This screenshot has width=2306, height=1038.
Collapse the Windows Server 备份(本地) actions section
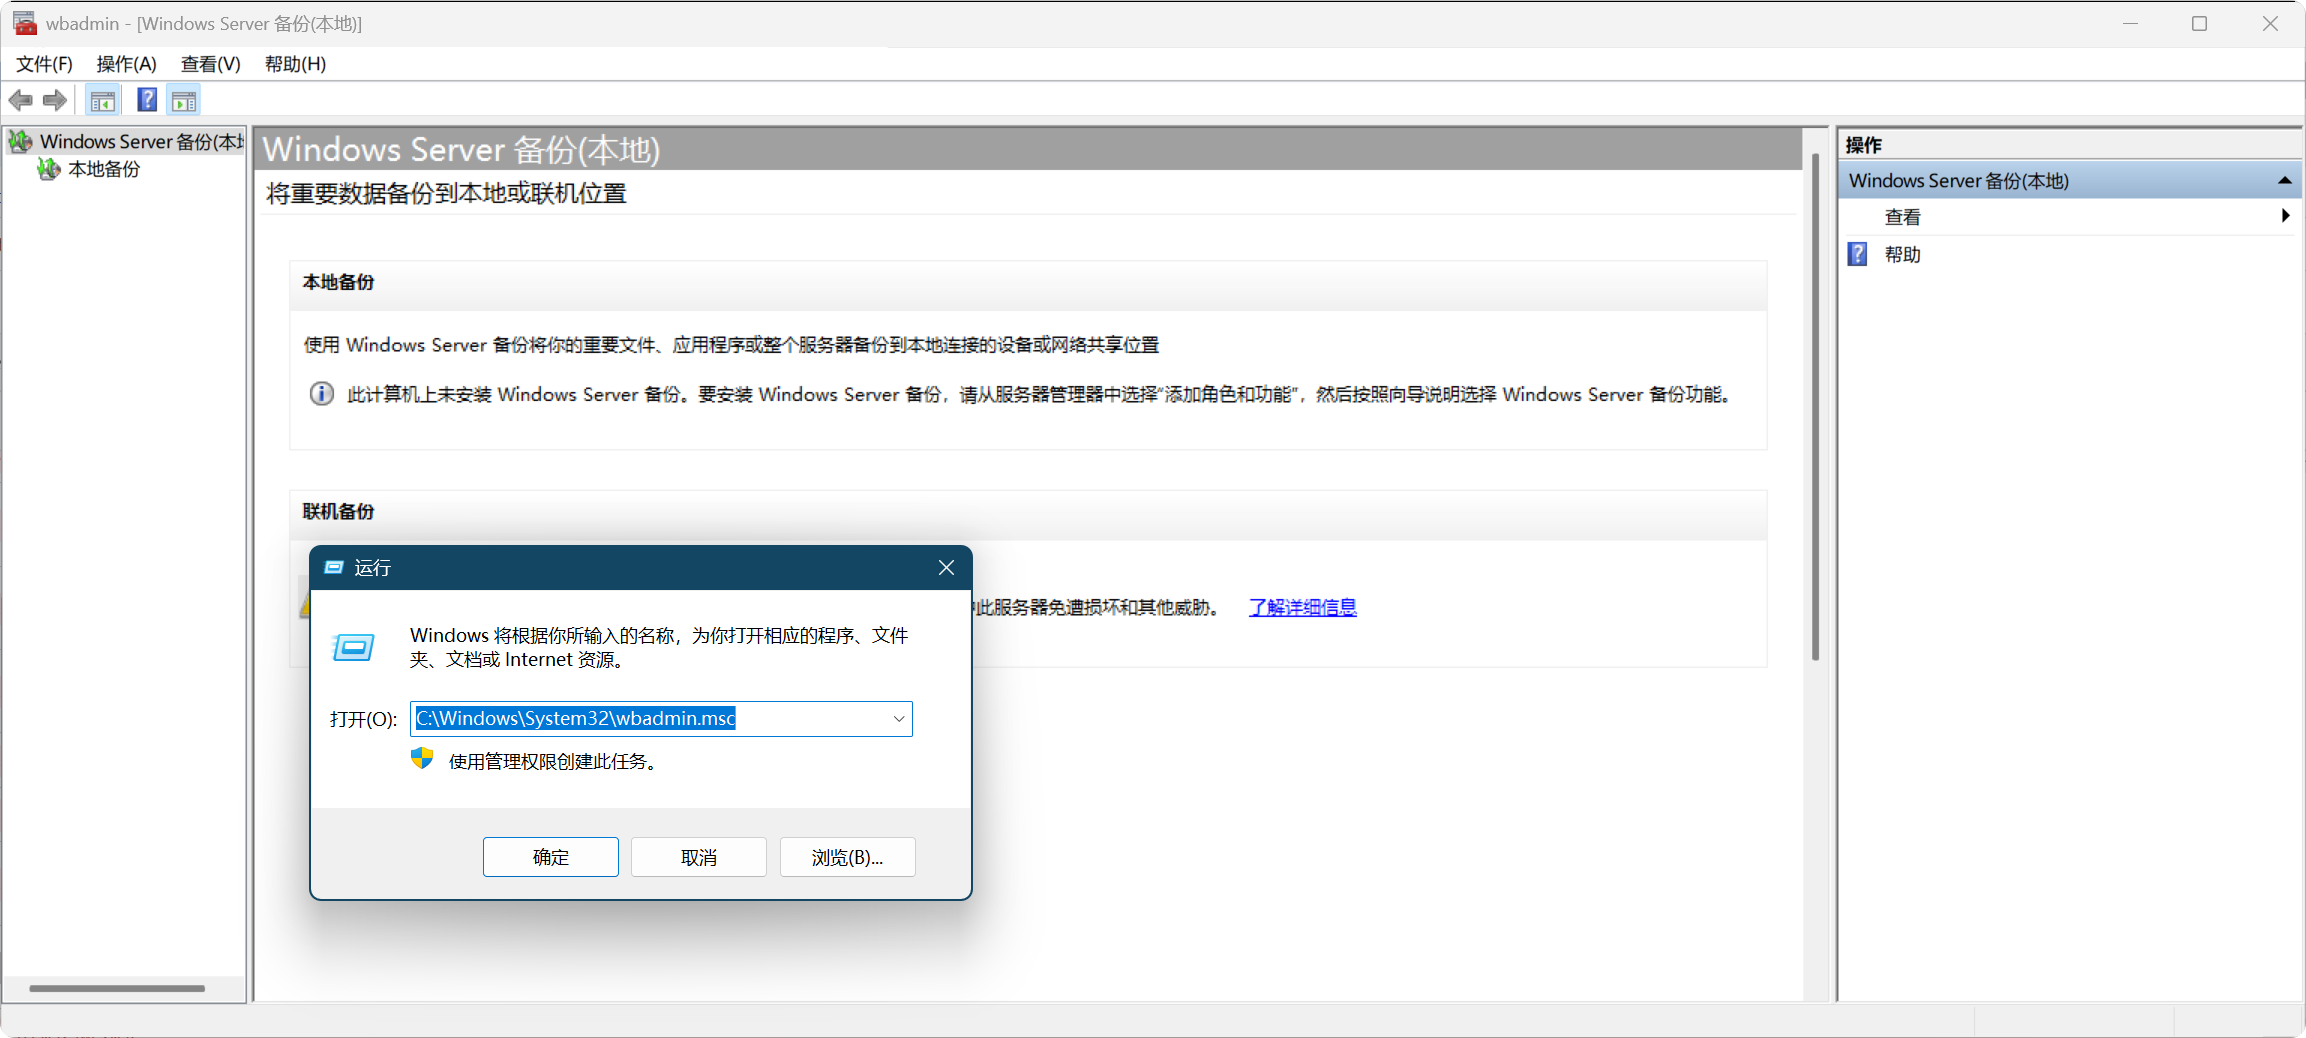(2284, 181)
